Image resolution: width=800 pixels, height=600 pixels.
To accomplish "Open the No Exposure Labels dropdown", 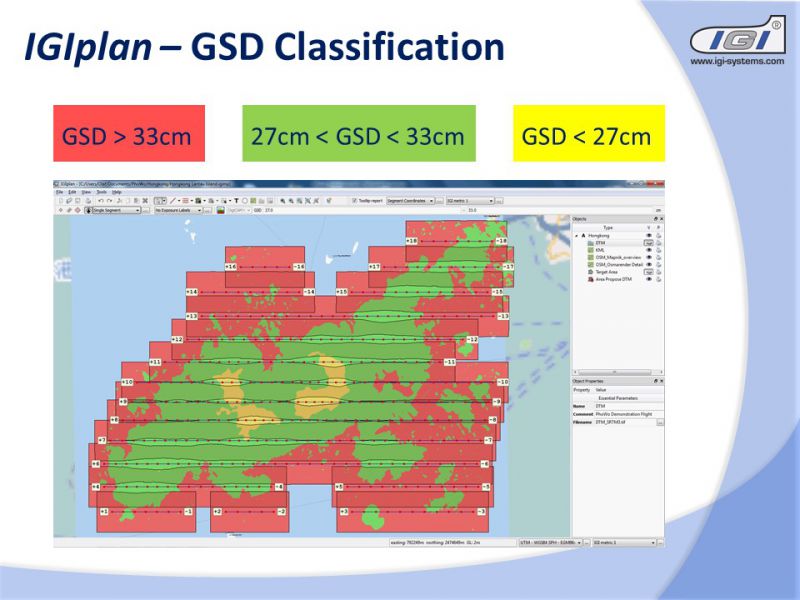I will pos(179,210).
